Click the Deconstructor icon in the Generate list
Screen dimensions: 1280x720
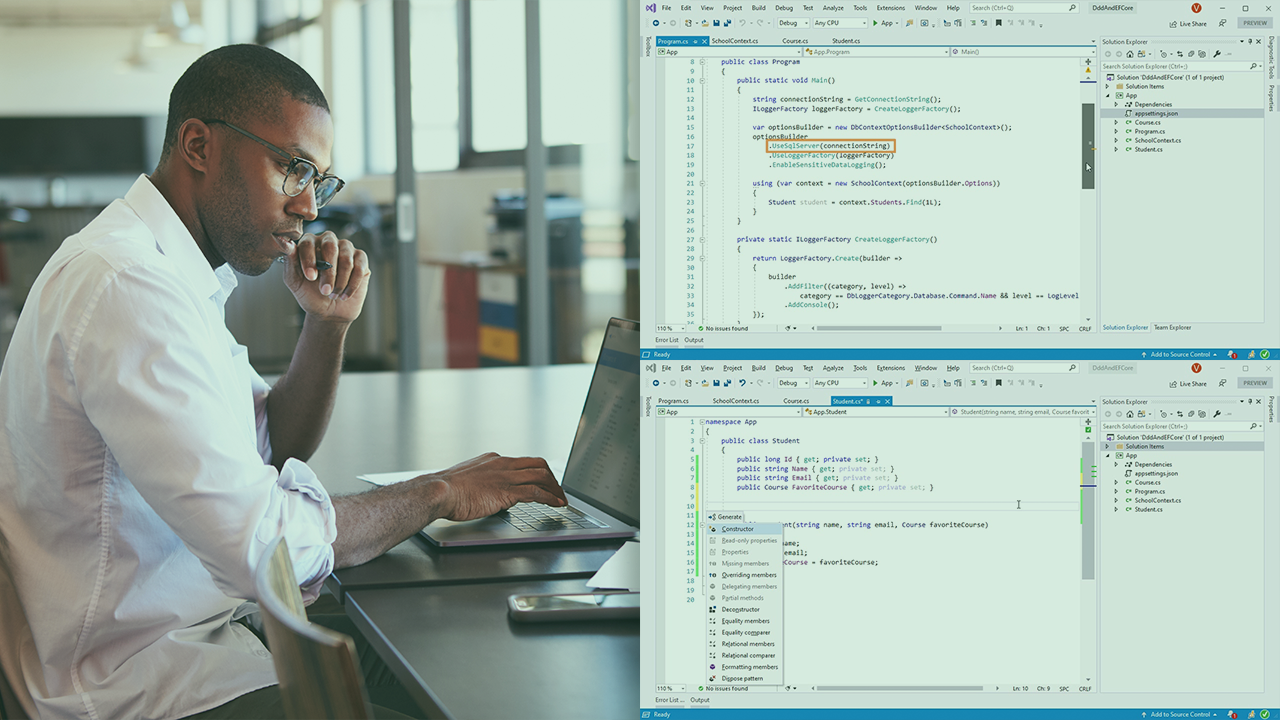(713, 610)
